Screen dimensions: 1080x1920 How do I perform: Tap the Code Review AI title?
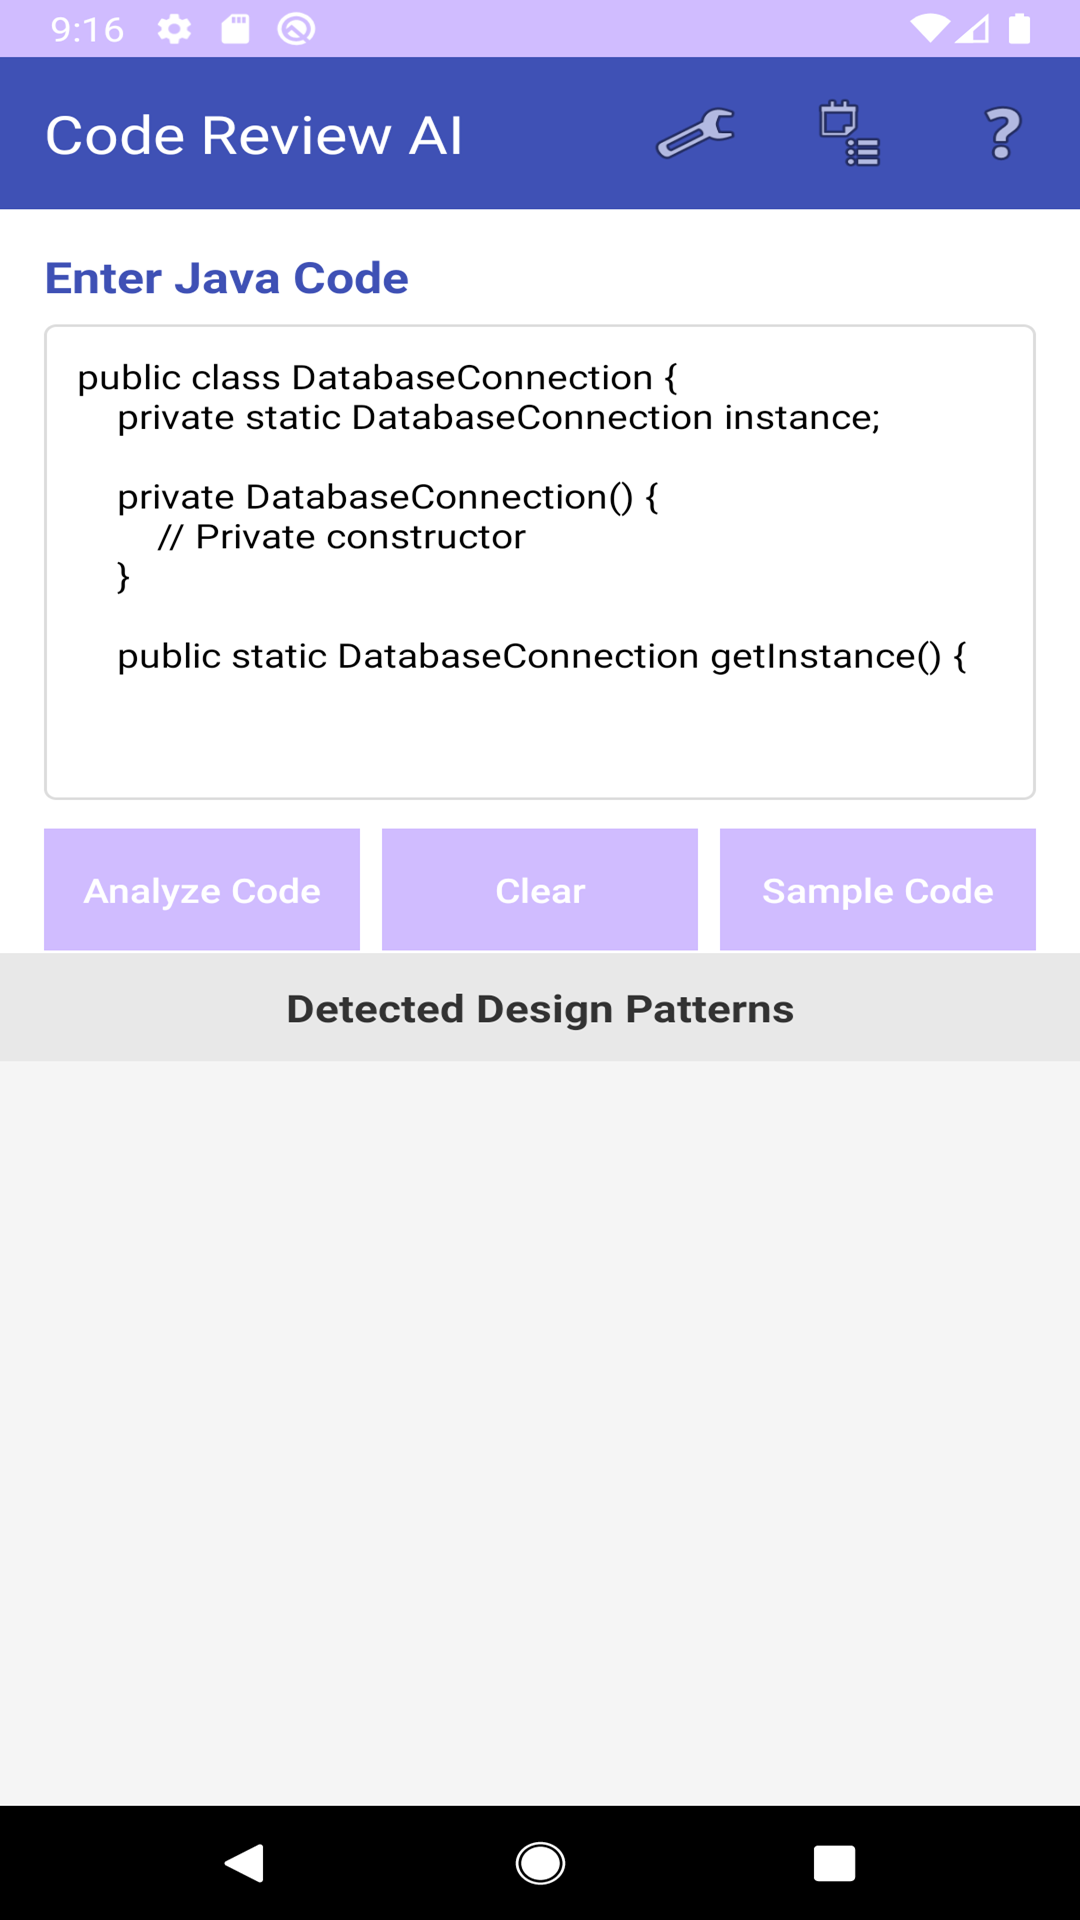(x=254, y=135)
